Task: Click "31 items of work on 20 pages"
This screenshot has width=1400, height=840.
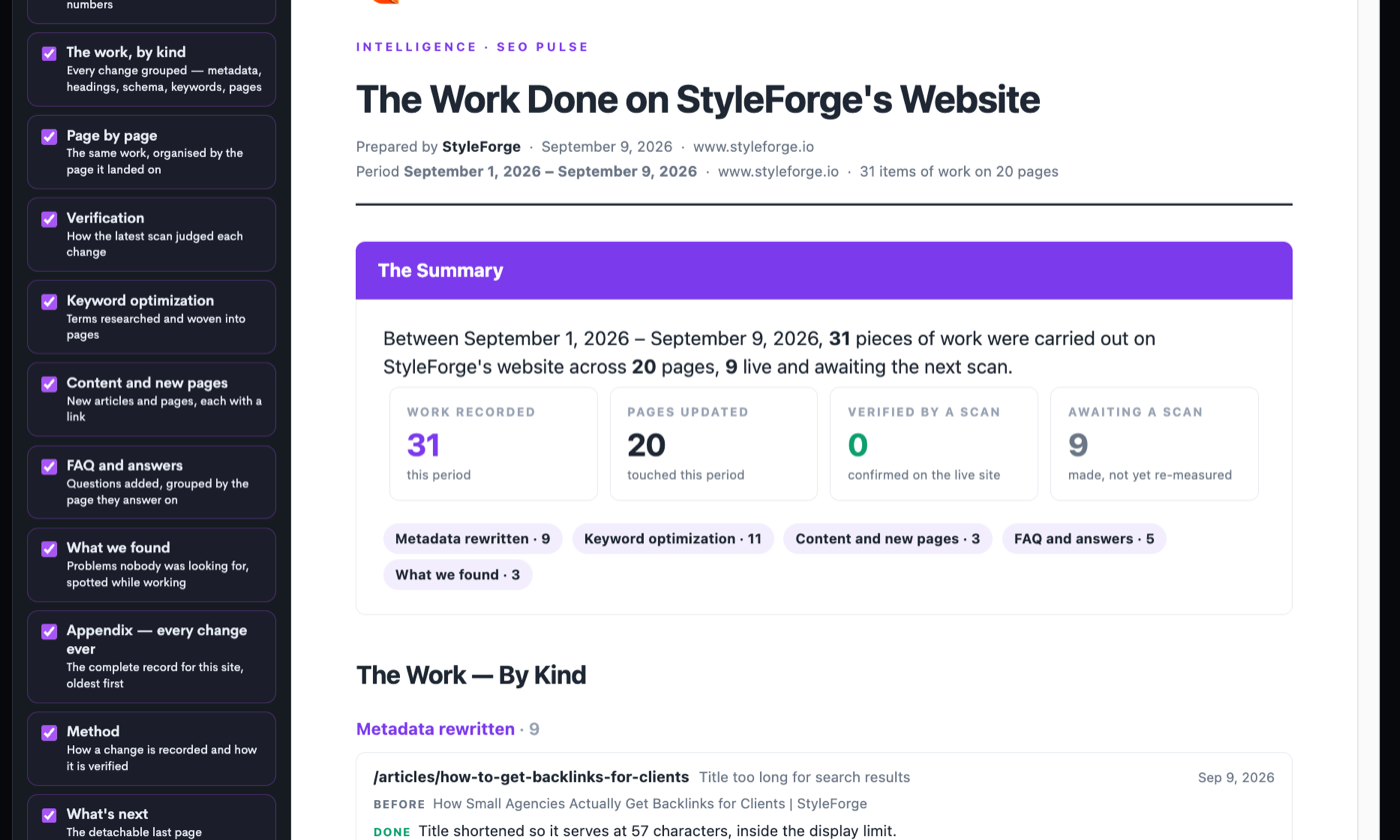Action: (x=959, y=172)
